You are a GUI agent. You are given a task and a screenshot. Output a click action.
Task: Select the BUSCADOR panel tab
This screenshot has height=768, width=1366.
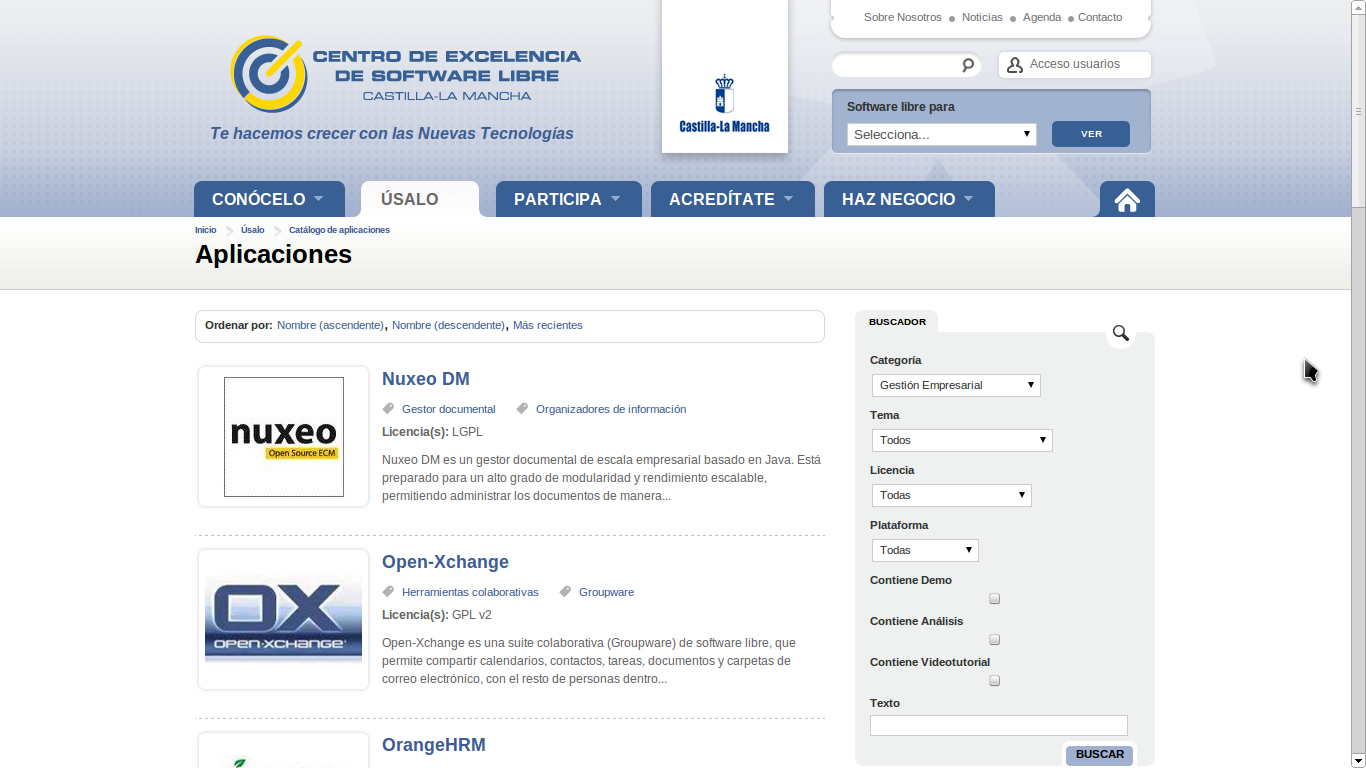click(x=897, y=322)
